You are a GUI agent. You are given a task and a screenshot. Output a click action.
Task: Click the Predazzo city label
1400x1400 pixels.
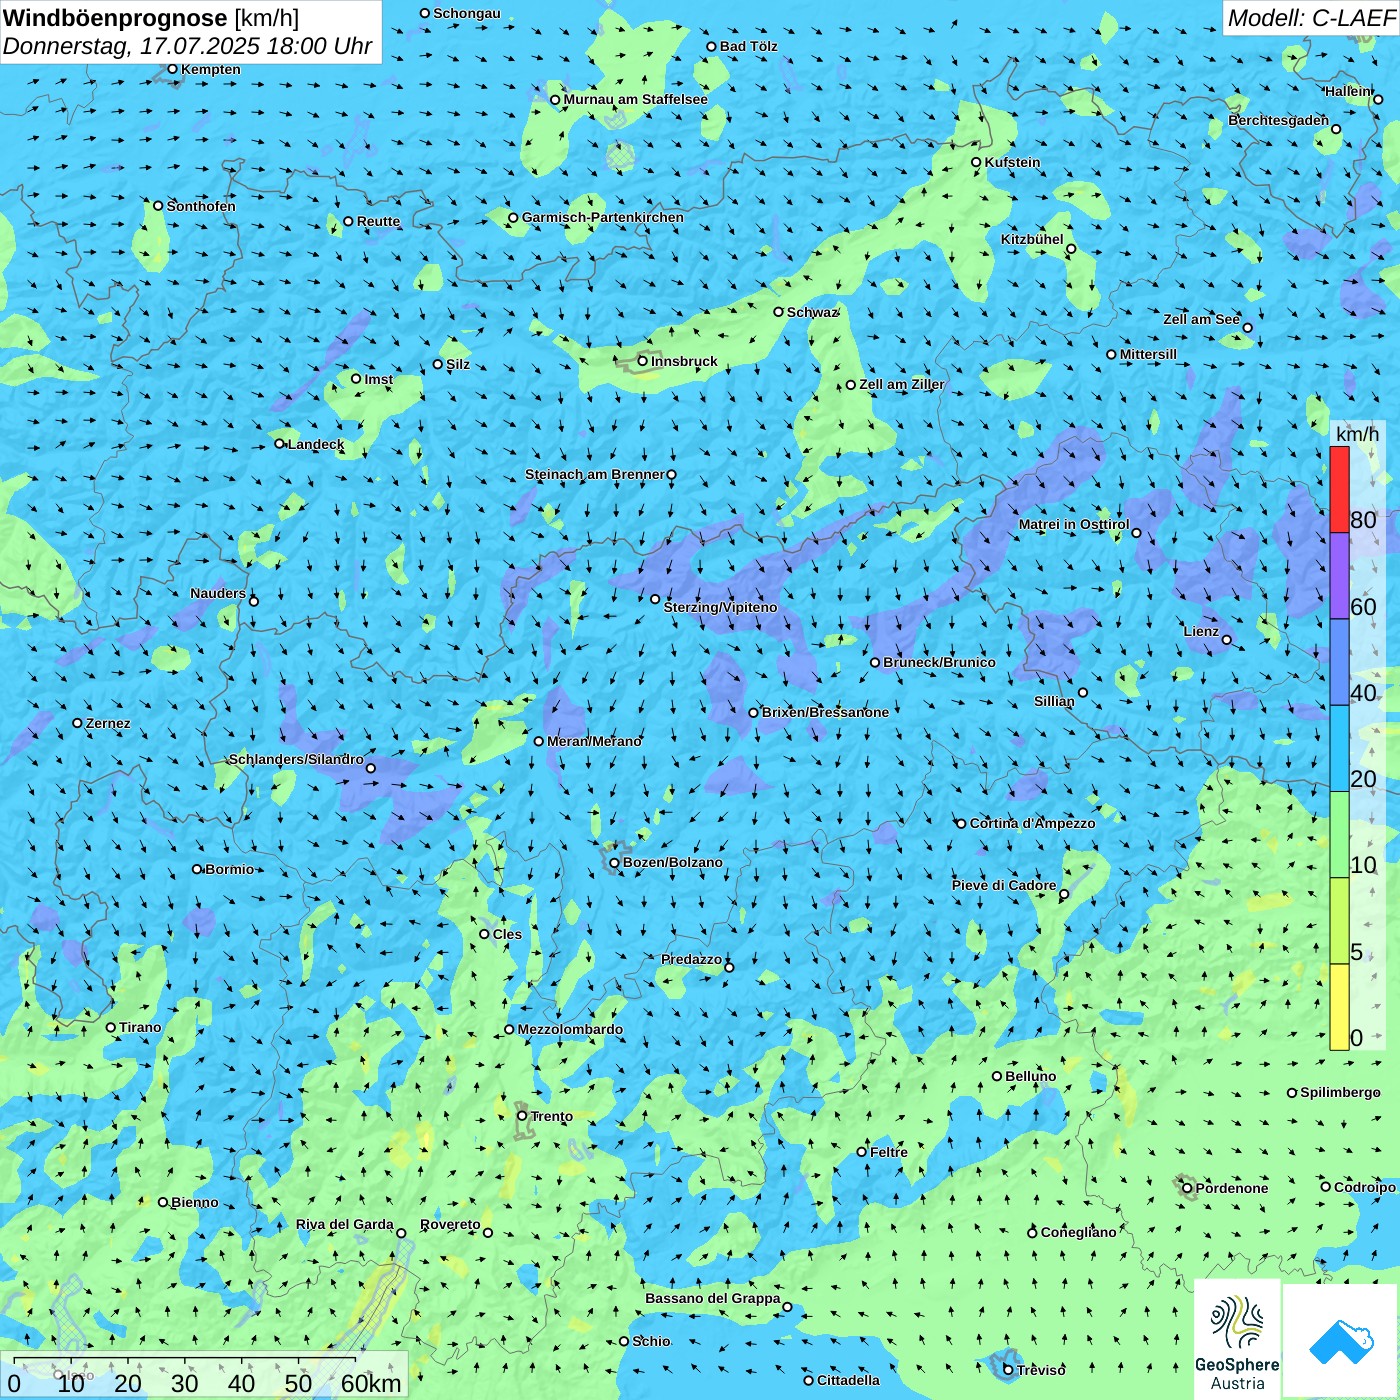click(x=691, y=959)
